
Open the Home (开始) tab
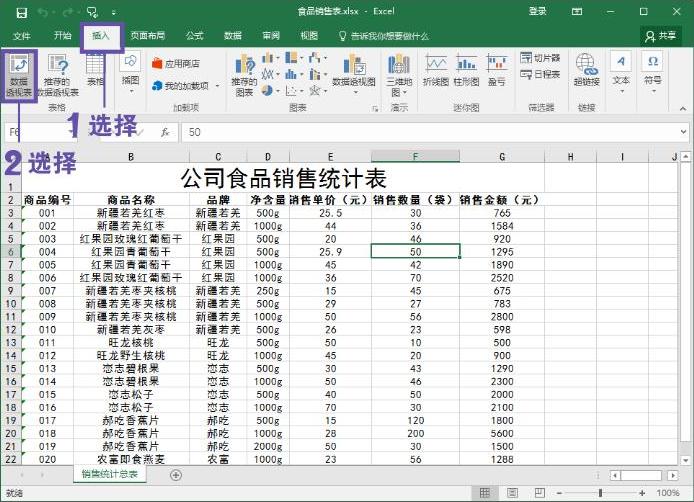click(62, 35)
